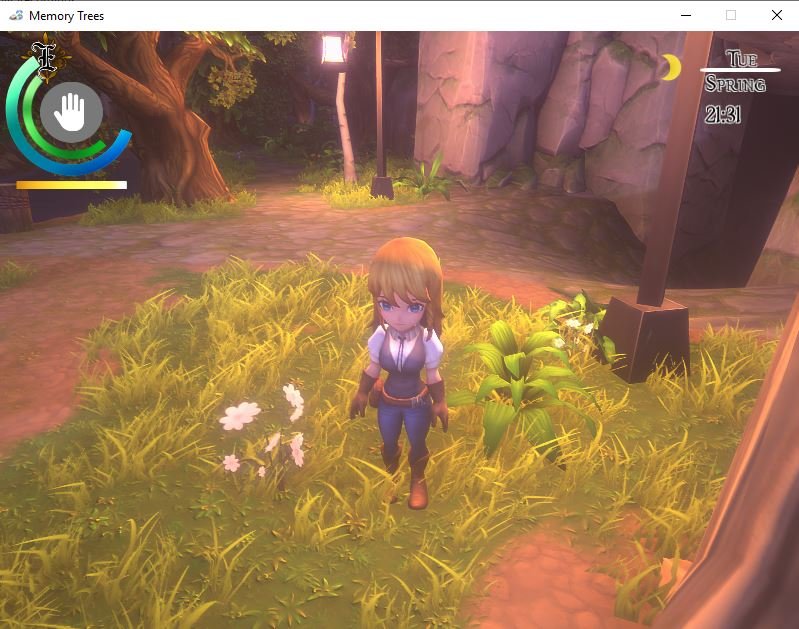Click the ornate F key emblem

coord(47,58)
